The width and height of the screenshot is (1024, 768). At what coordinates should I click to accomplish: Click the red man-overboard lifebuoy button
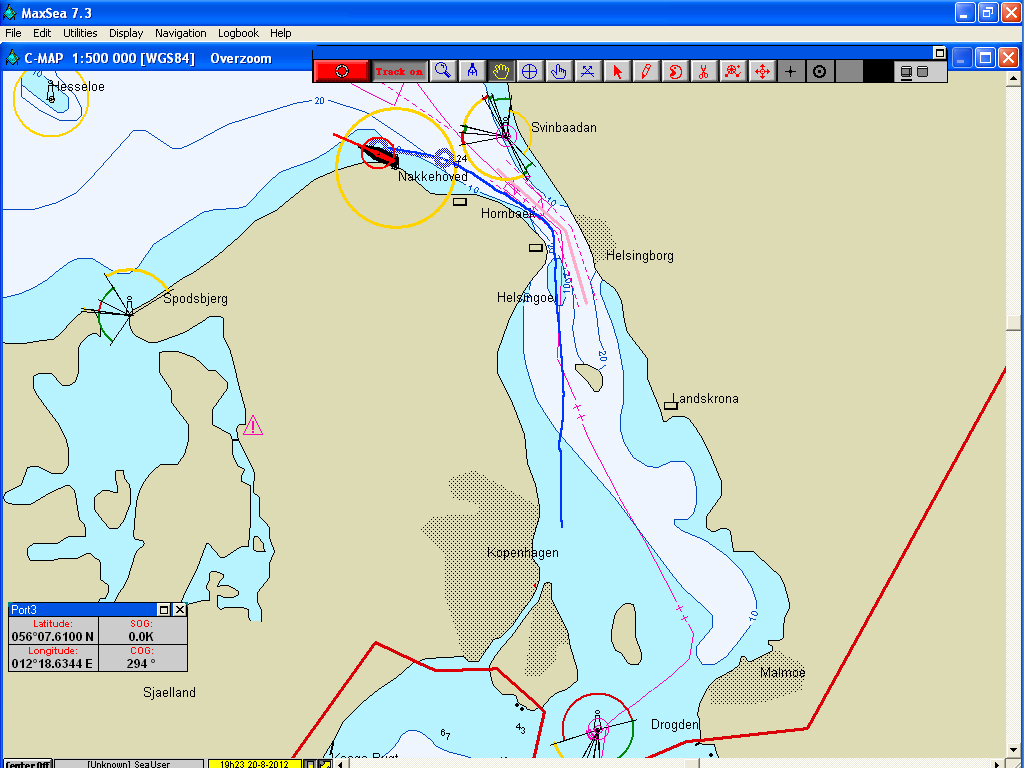[342, 71]
